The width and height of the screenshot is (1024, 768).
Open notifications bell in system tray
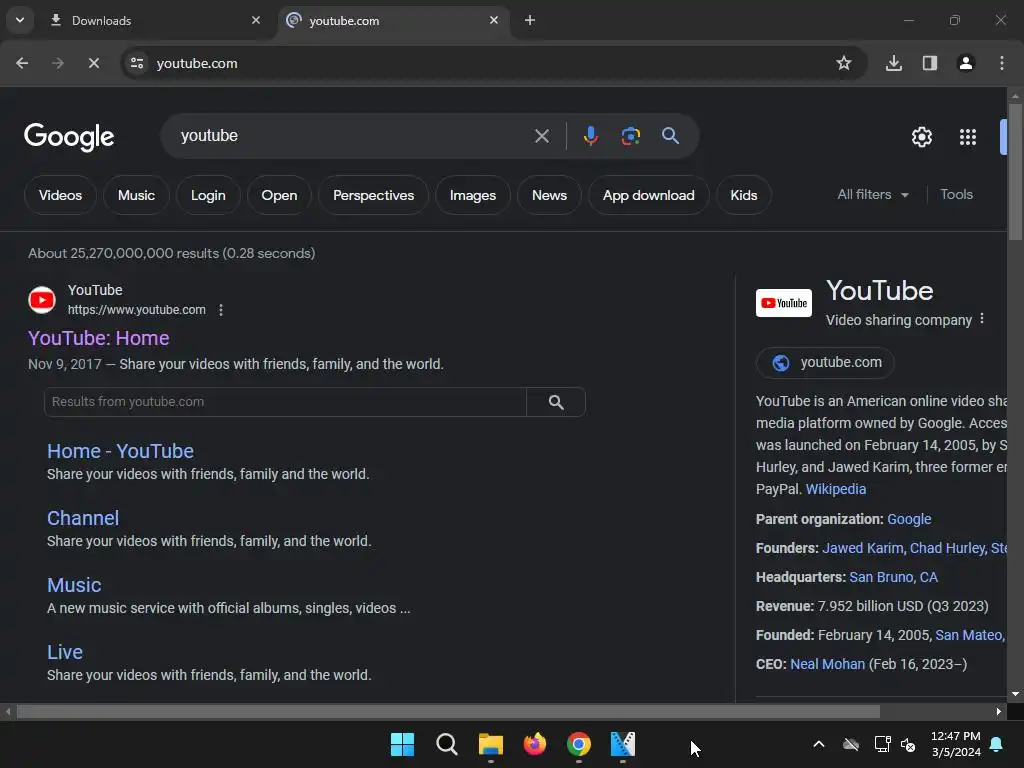click(997, 744)
